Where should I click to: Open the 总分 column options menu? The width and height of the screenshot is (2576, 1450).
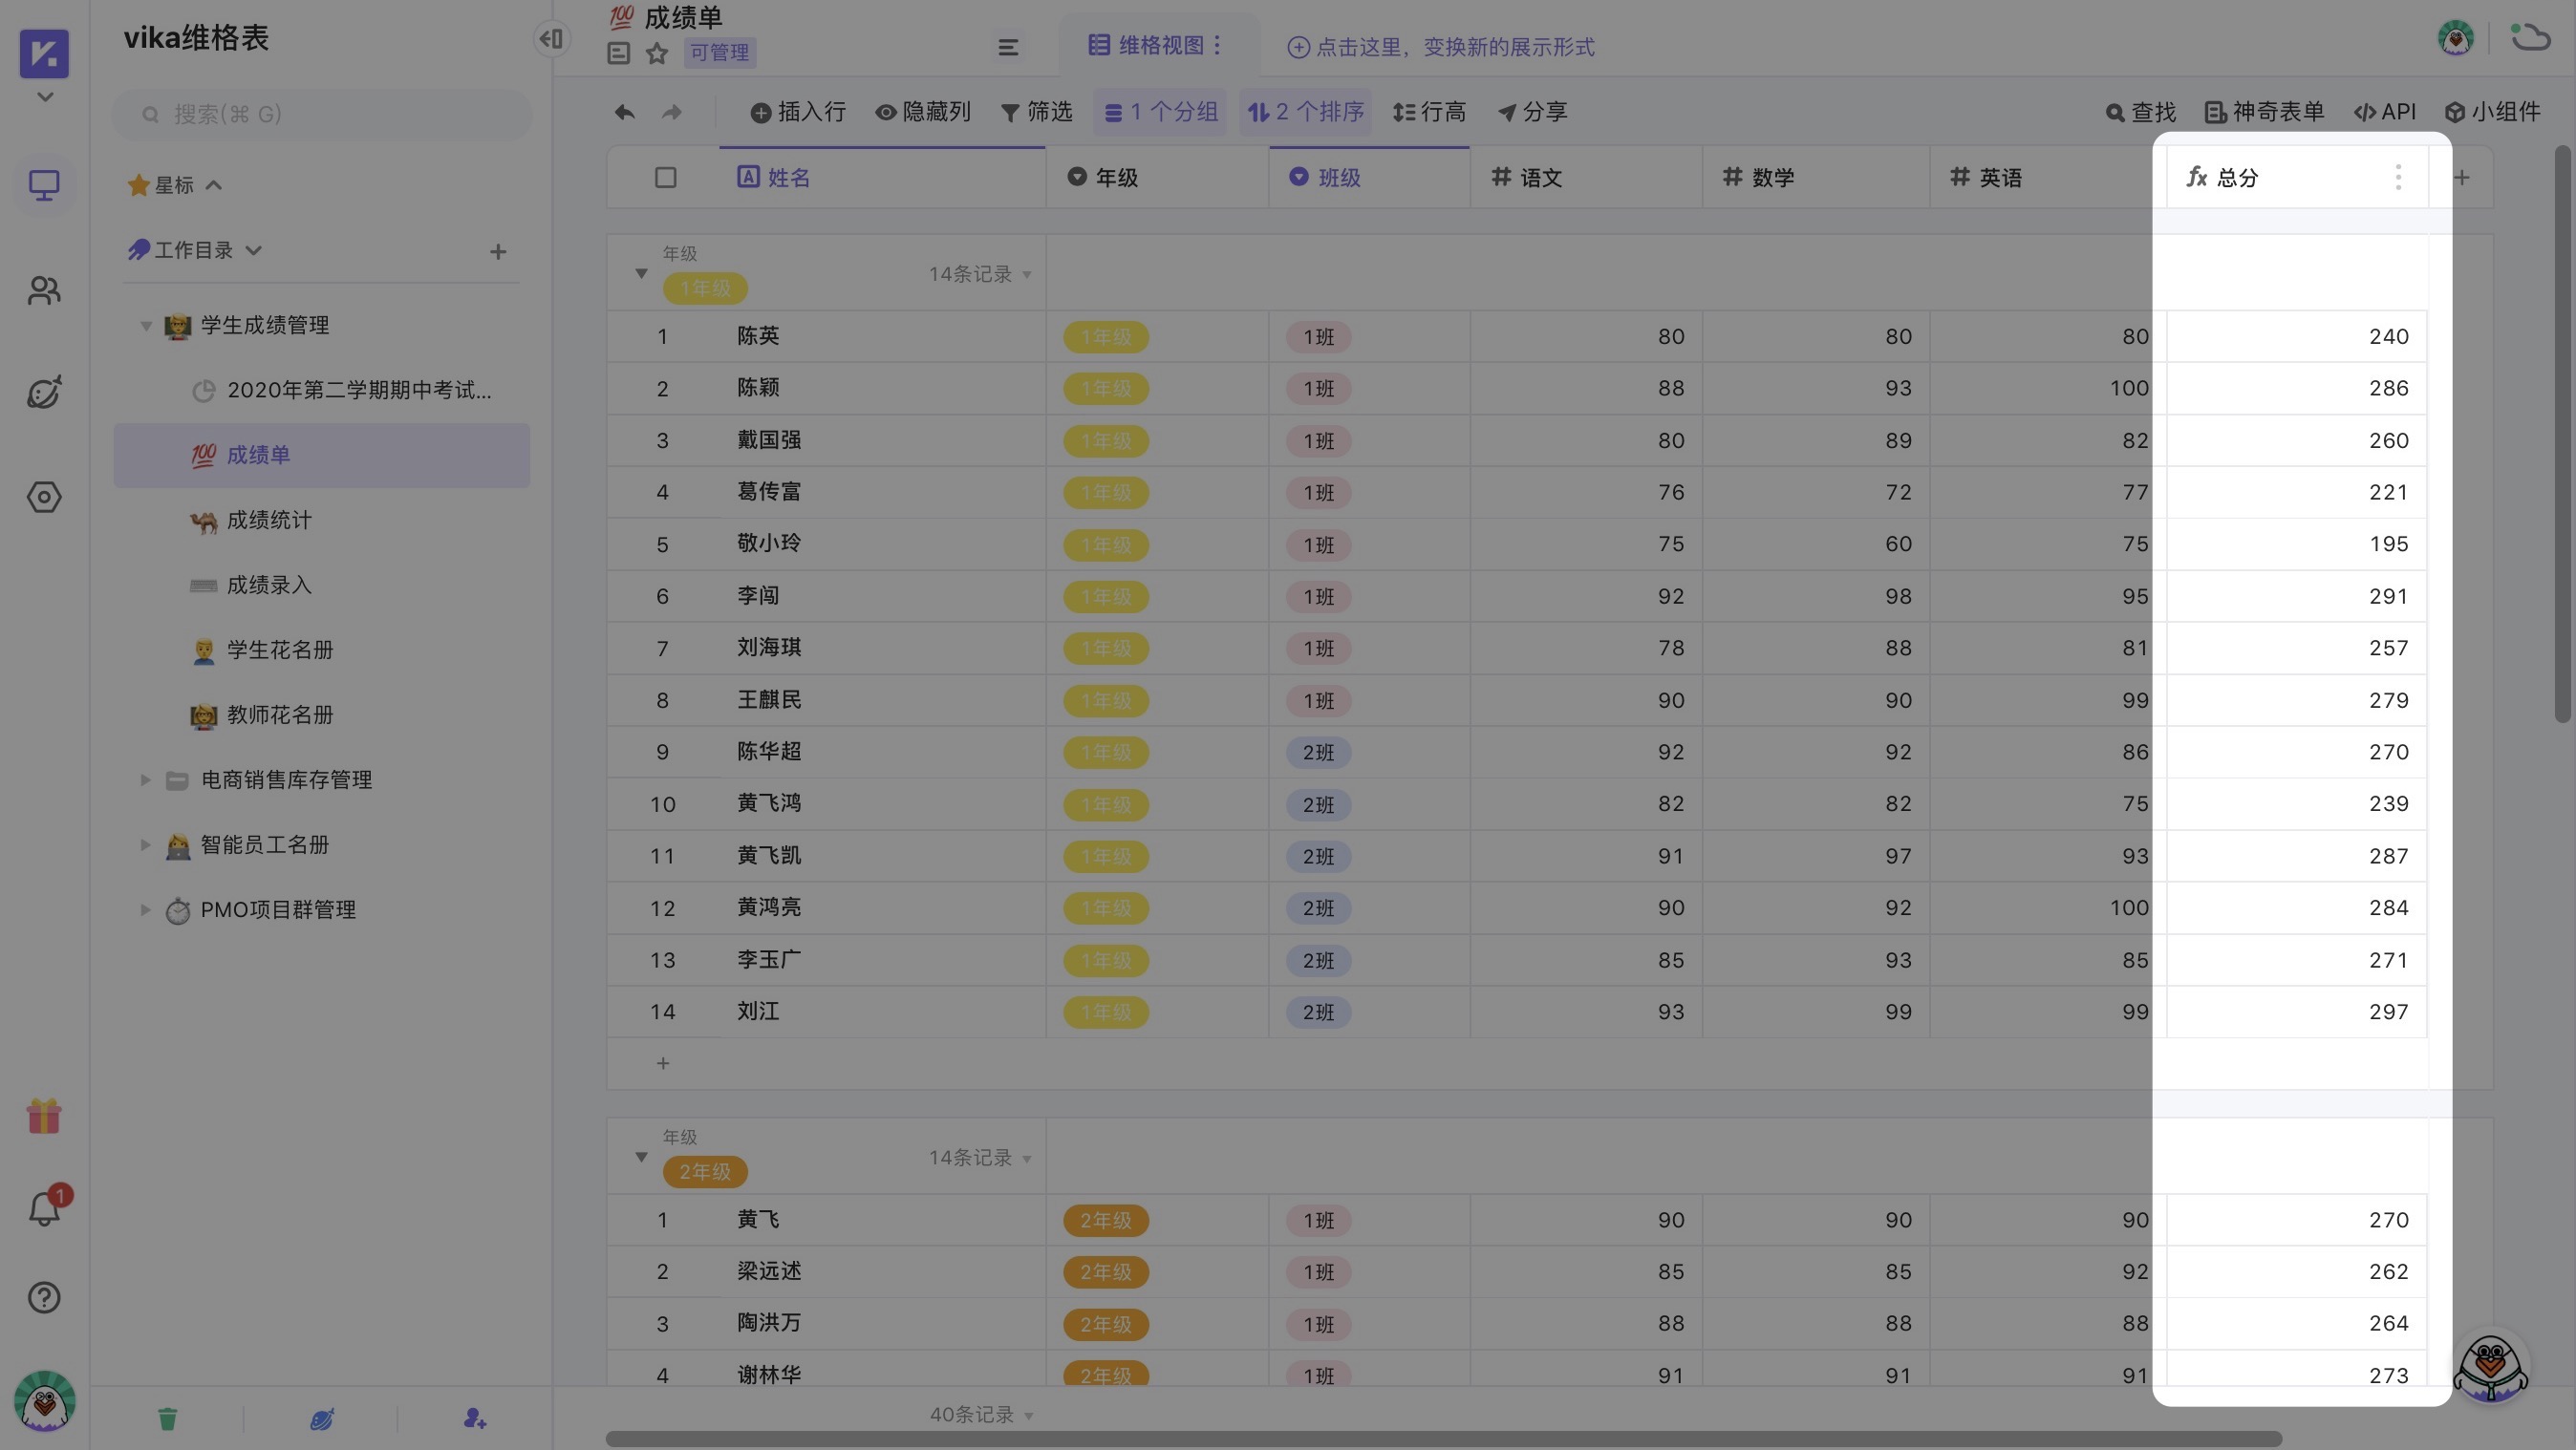2397,177
